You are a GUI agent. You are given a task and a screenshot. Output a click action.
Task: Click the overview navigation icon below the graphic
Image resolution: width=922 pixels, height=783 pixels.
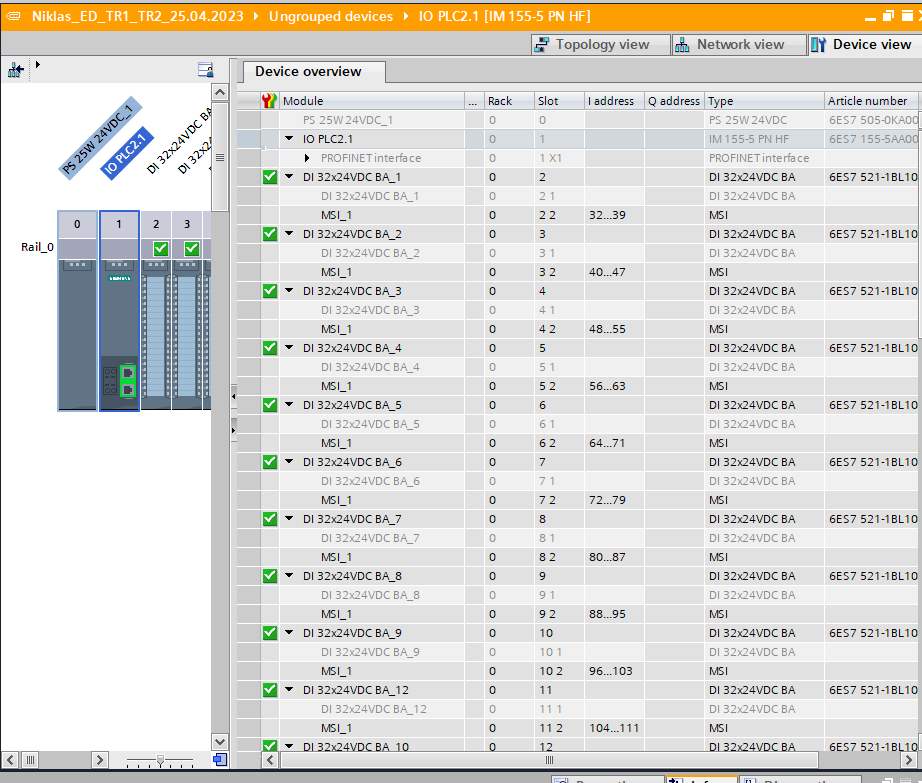click(220, 759)
